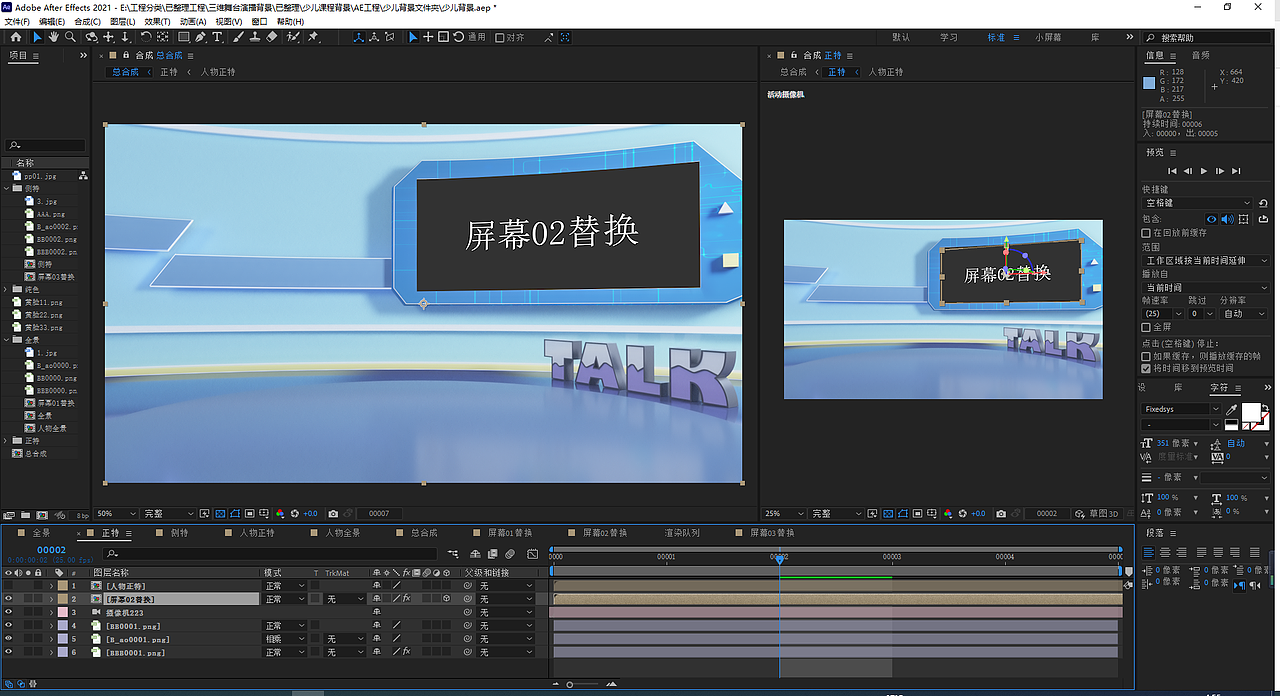Activate the Selection arrow tool
The image size is (1280, 696).
click(x=38, y=37)
